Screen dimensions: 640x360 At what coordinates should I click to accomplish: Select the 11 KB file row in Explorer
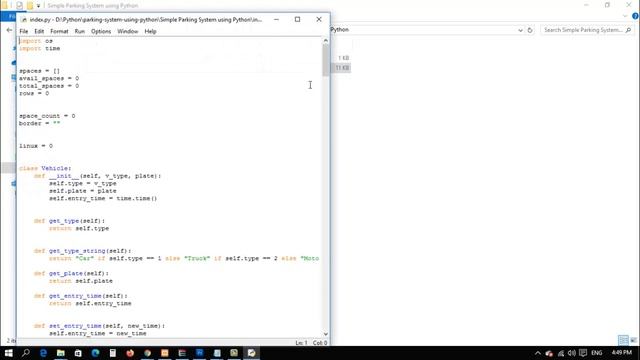click(342, 68)
